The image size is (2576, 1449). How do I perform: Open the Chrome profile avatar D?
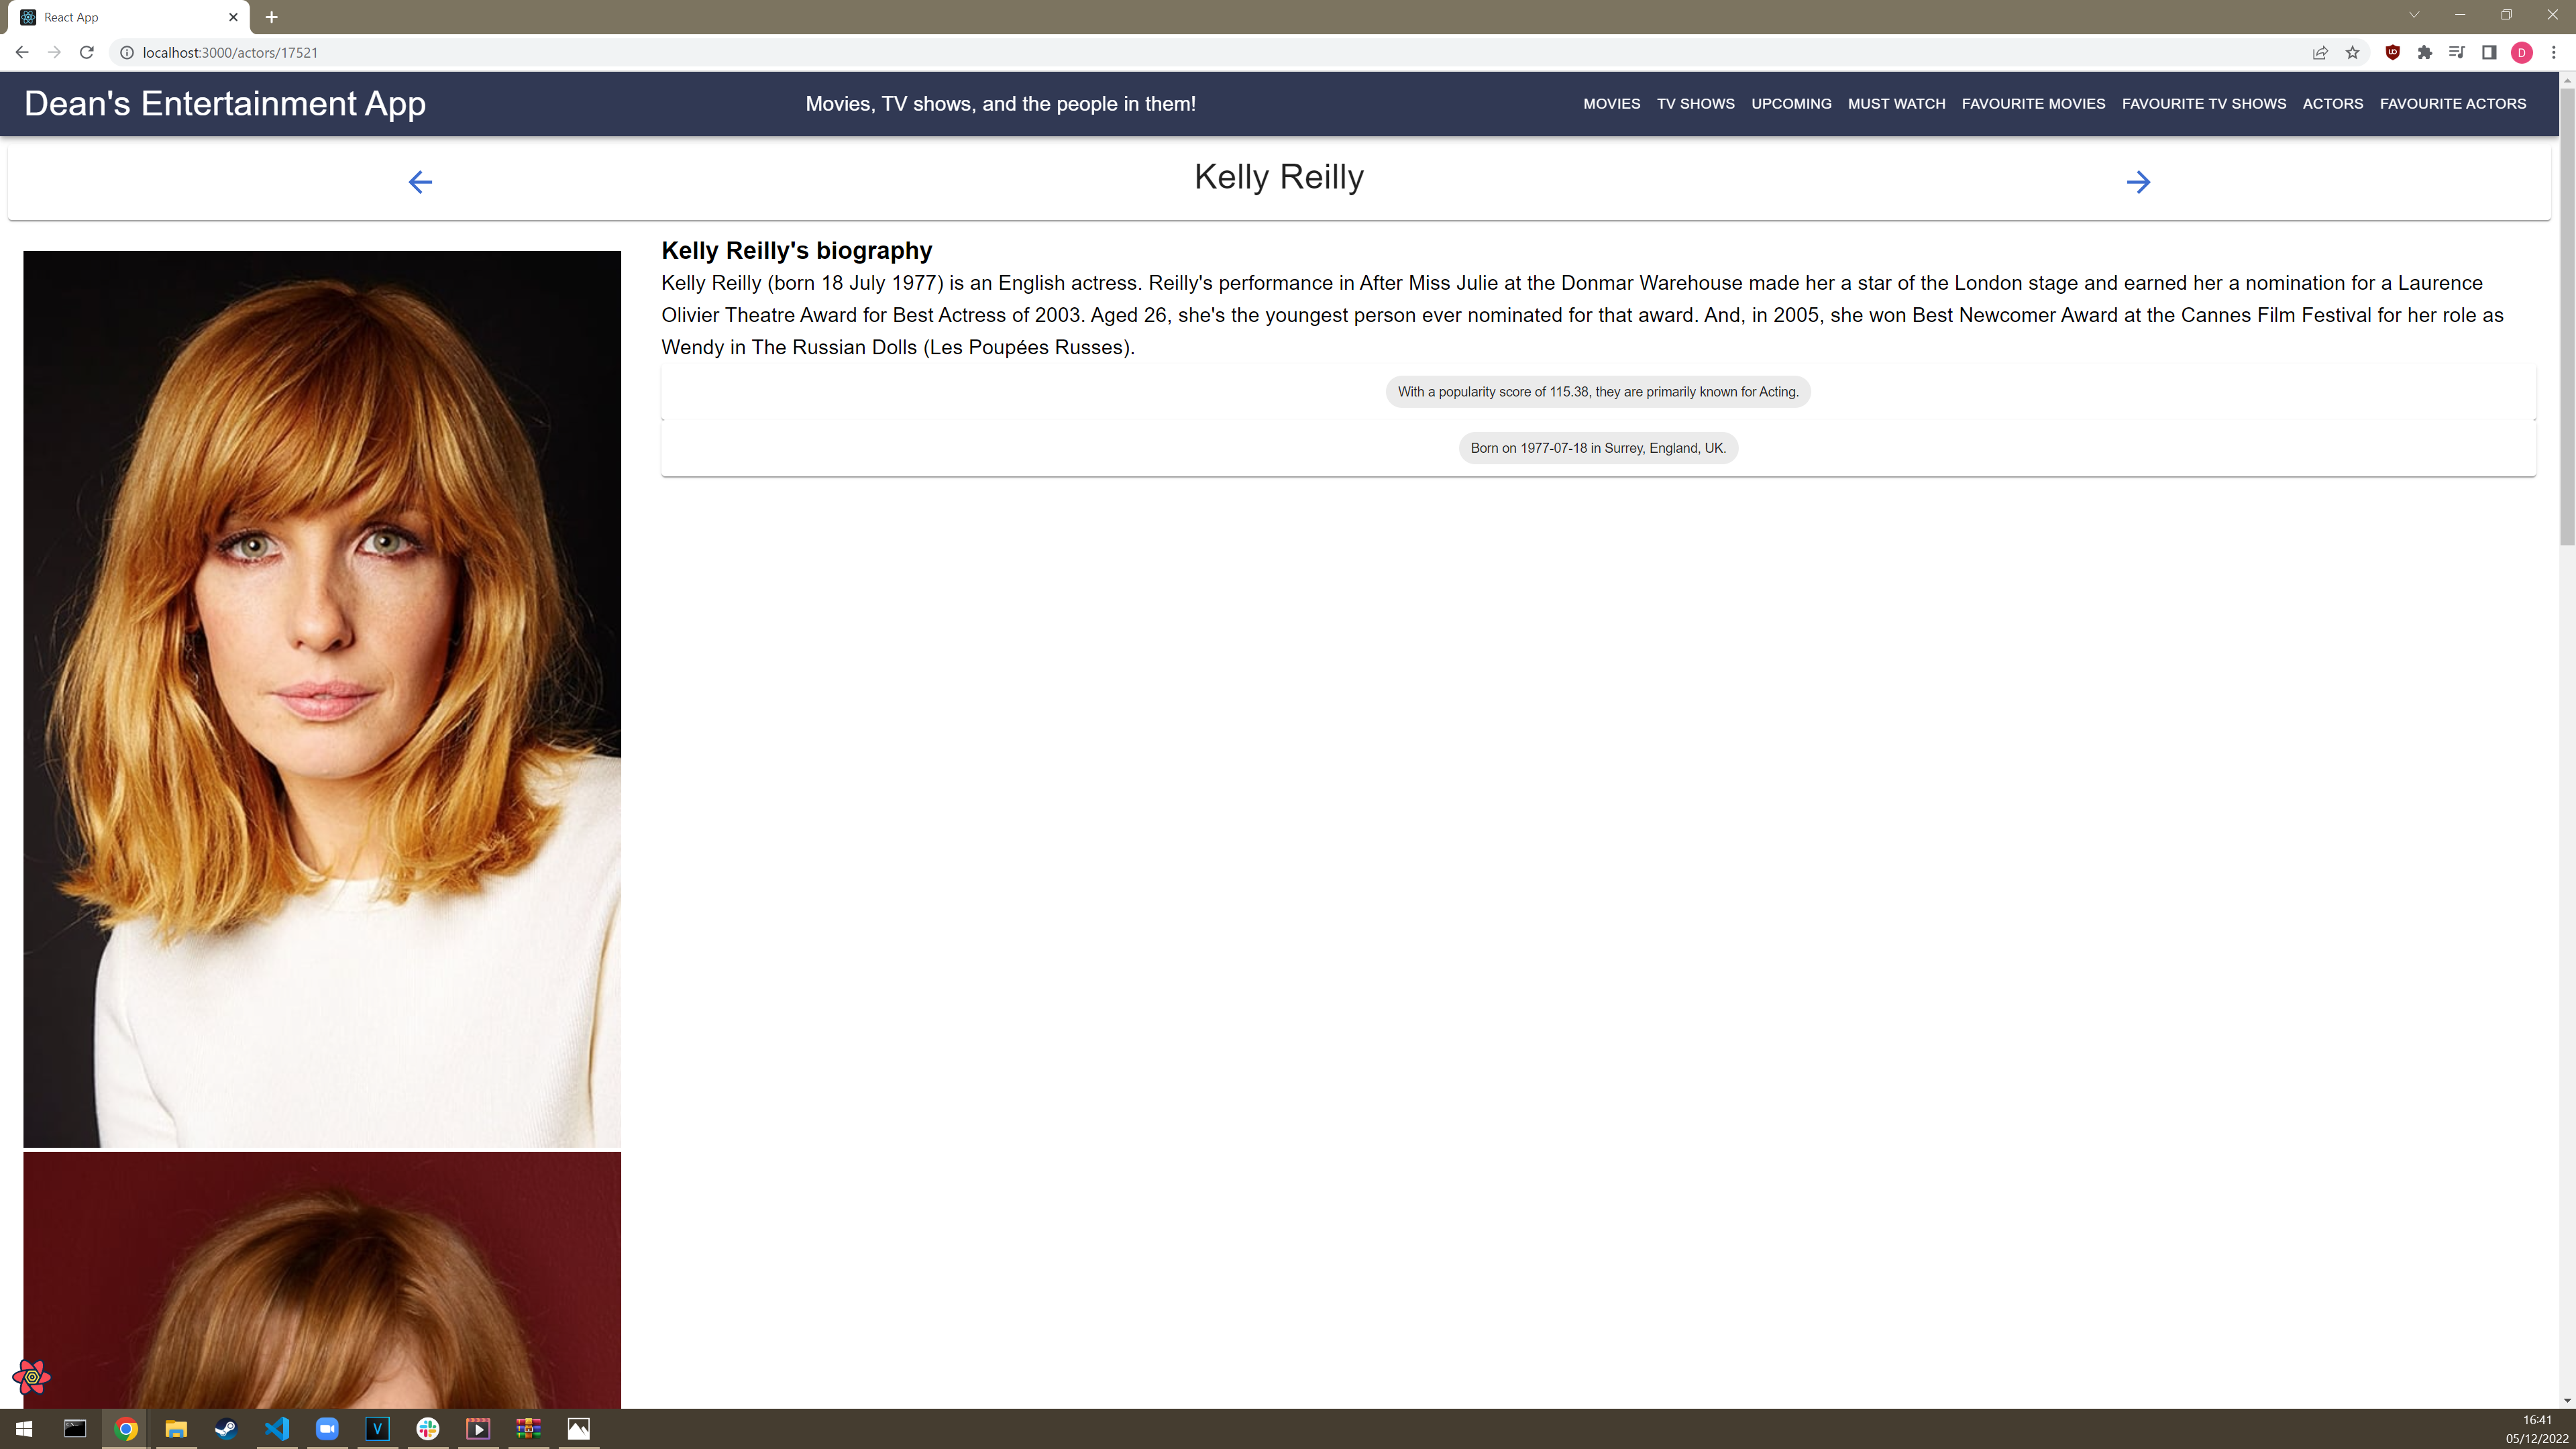[2521, 53]
